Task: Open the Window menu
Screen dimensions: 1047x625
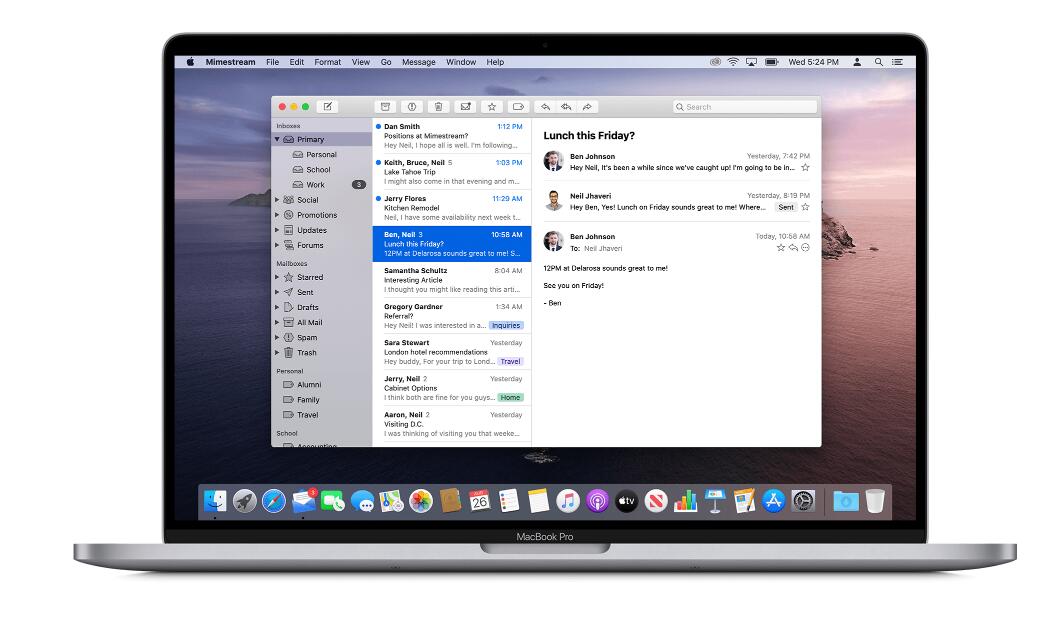Action: [461, 62]
